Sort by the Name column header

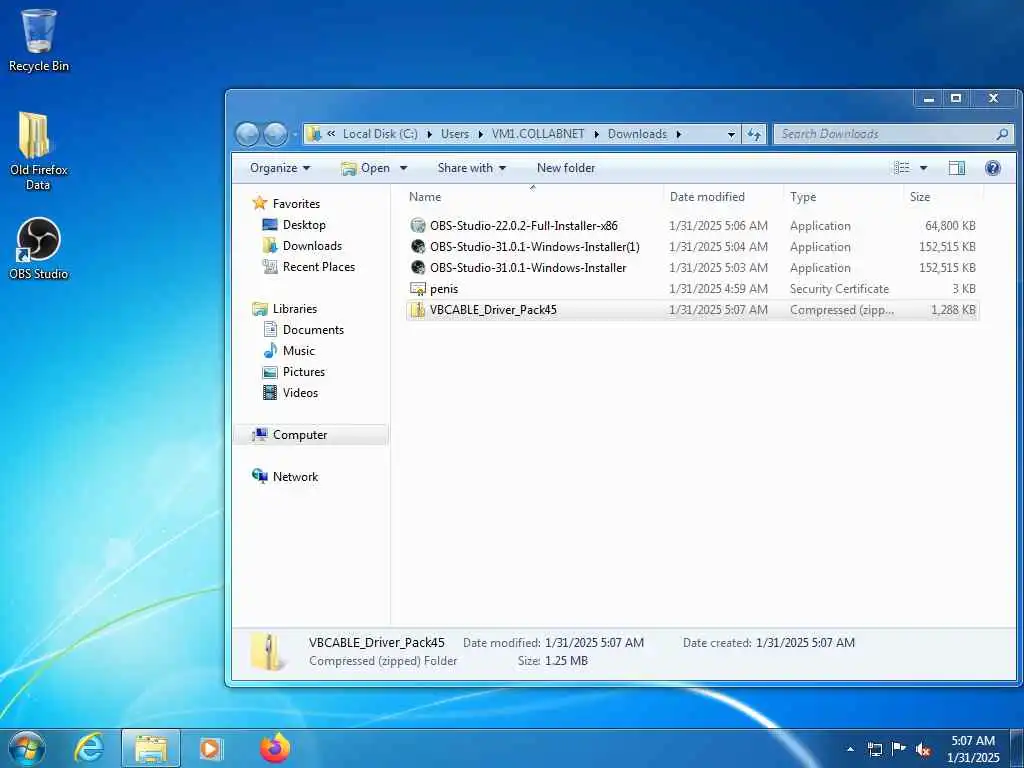pos(424,197)
